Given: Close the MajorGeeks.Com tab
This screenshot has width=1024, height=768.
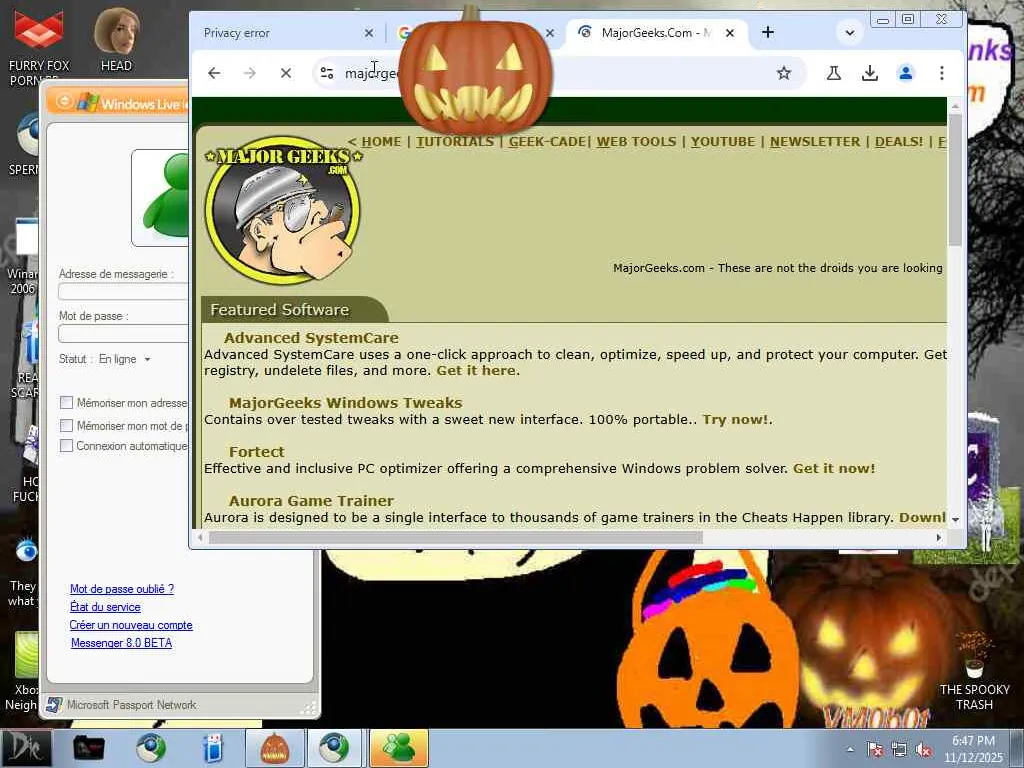Looking at the screenshot, I should click(730, 33).
